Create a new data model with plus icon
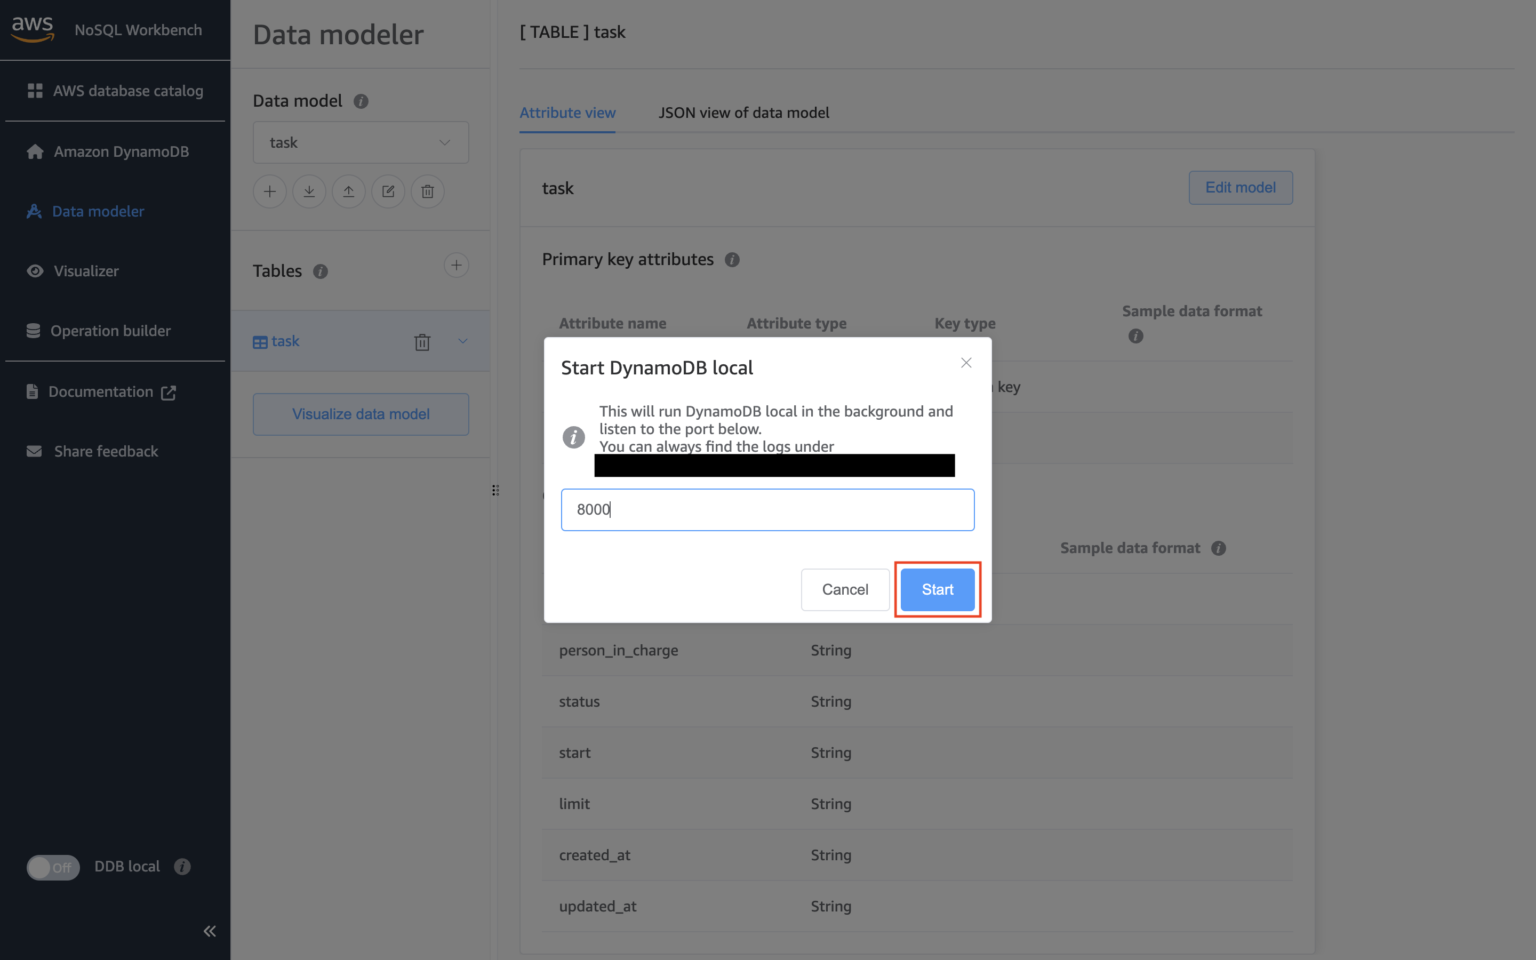The width and height of the screenshot is (1536, 960). 269,191
